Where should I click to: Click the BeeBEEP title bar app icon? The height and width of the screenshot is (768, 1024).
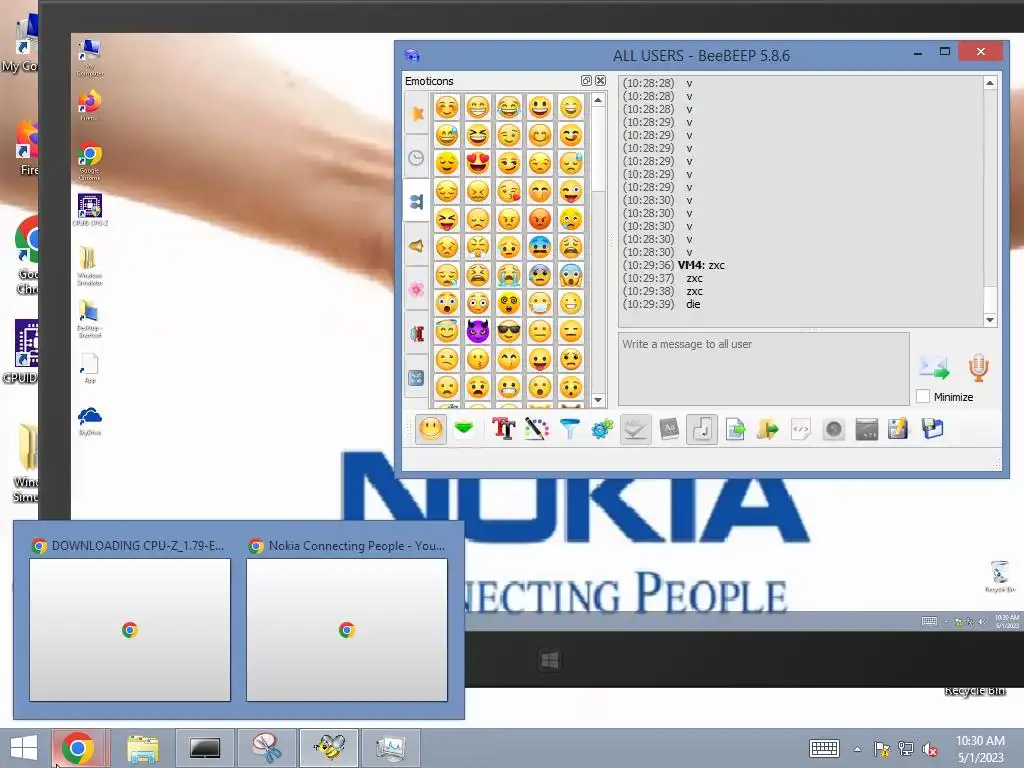pos(412,55)
